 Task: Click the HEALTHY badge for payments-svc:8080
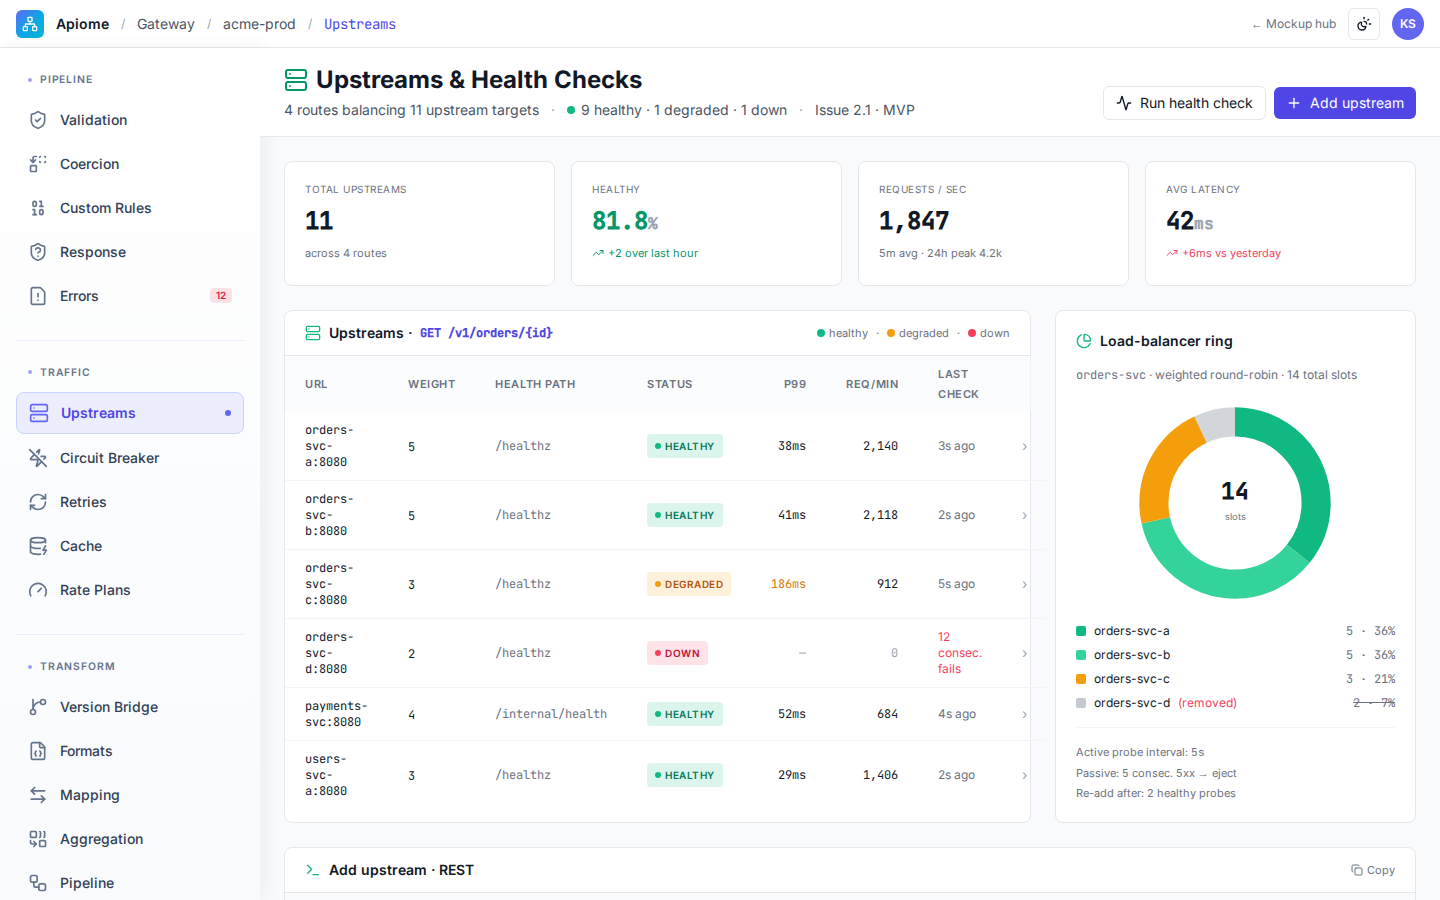pos(685,714)
